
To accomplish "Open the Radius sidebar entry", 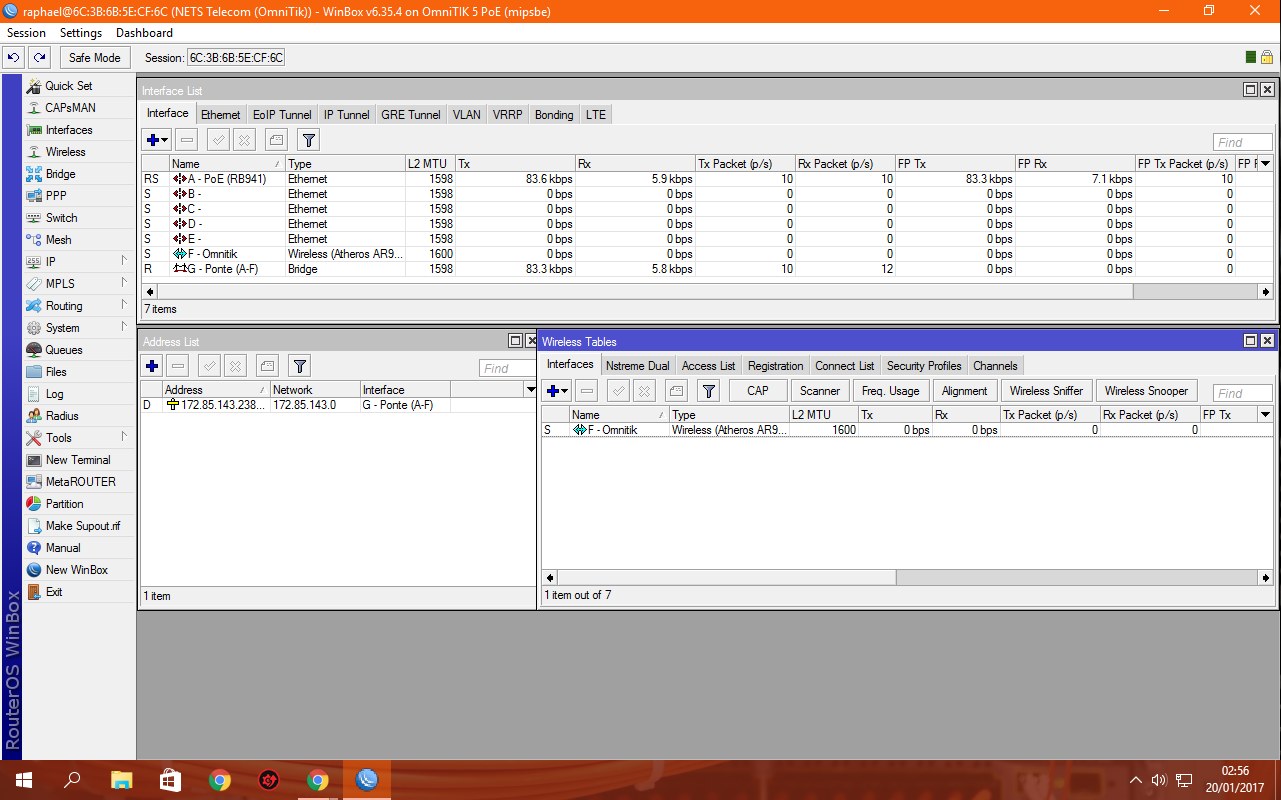I will (x=62, y=416).
